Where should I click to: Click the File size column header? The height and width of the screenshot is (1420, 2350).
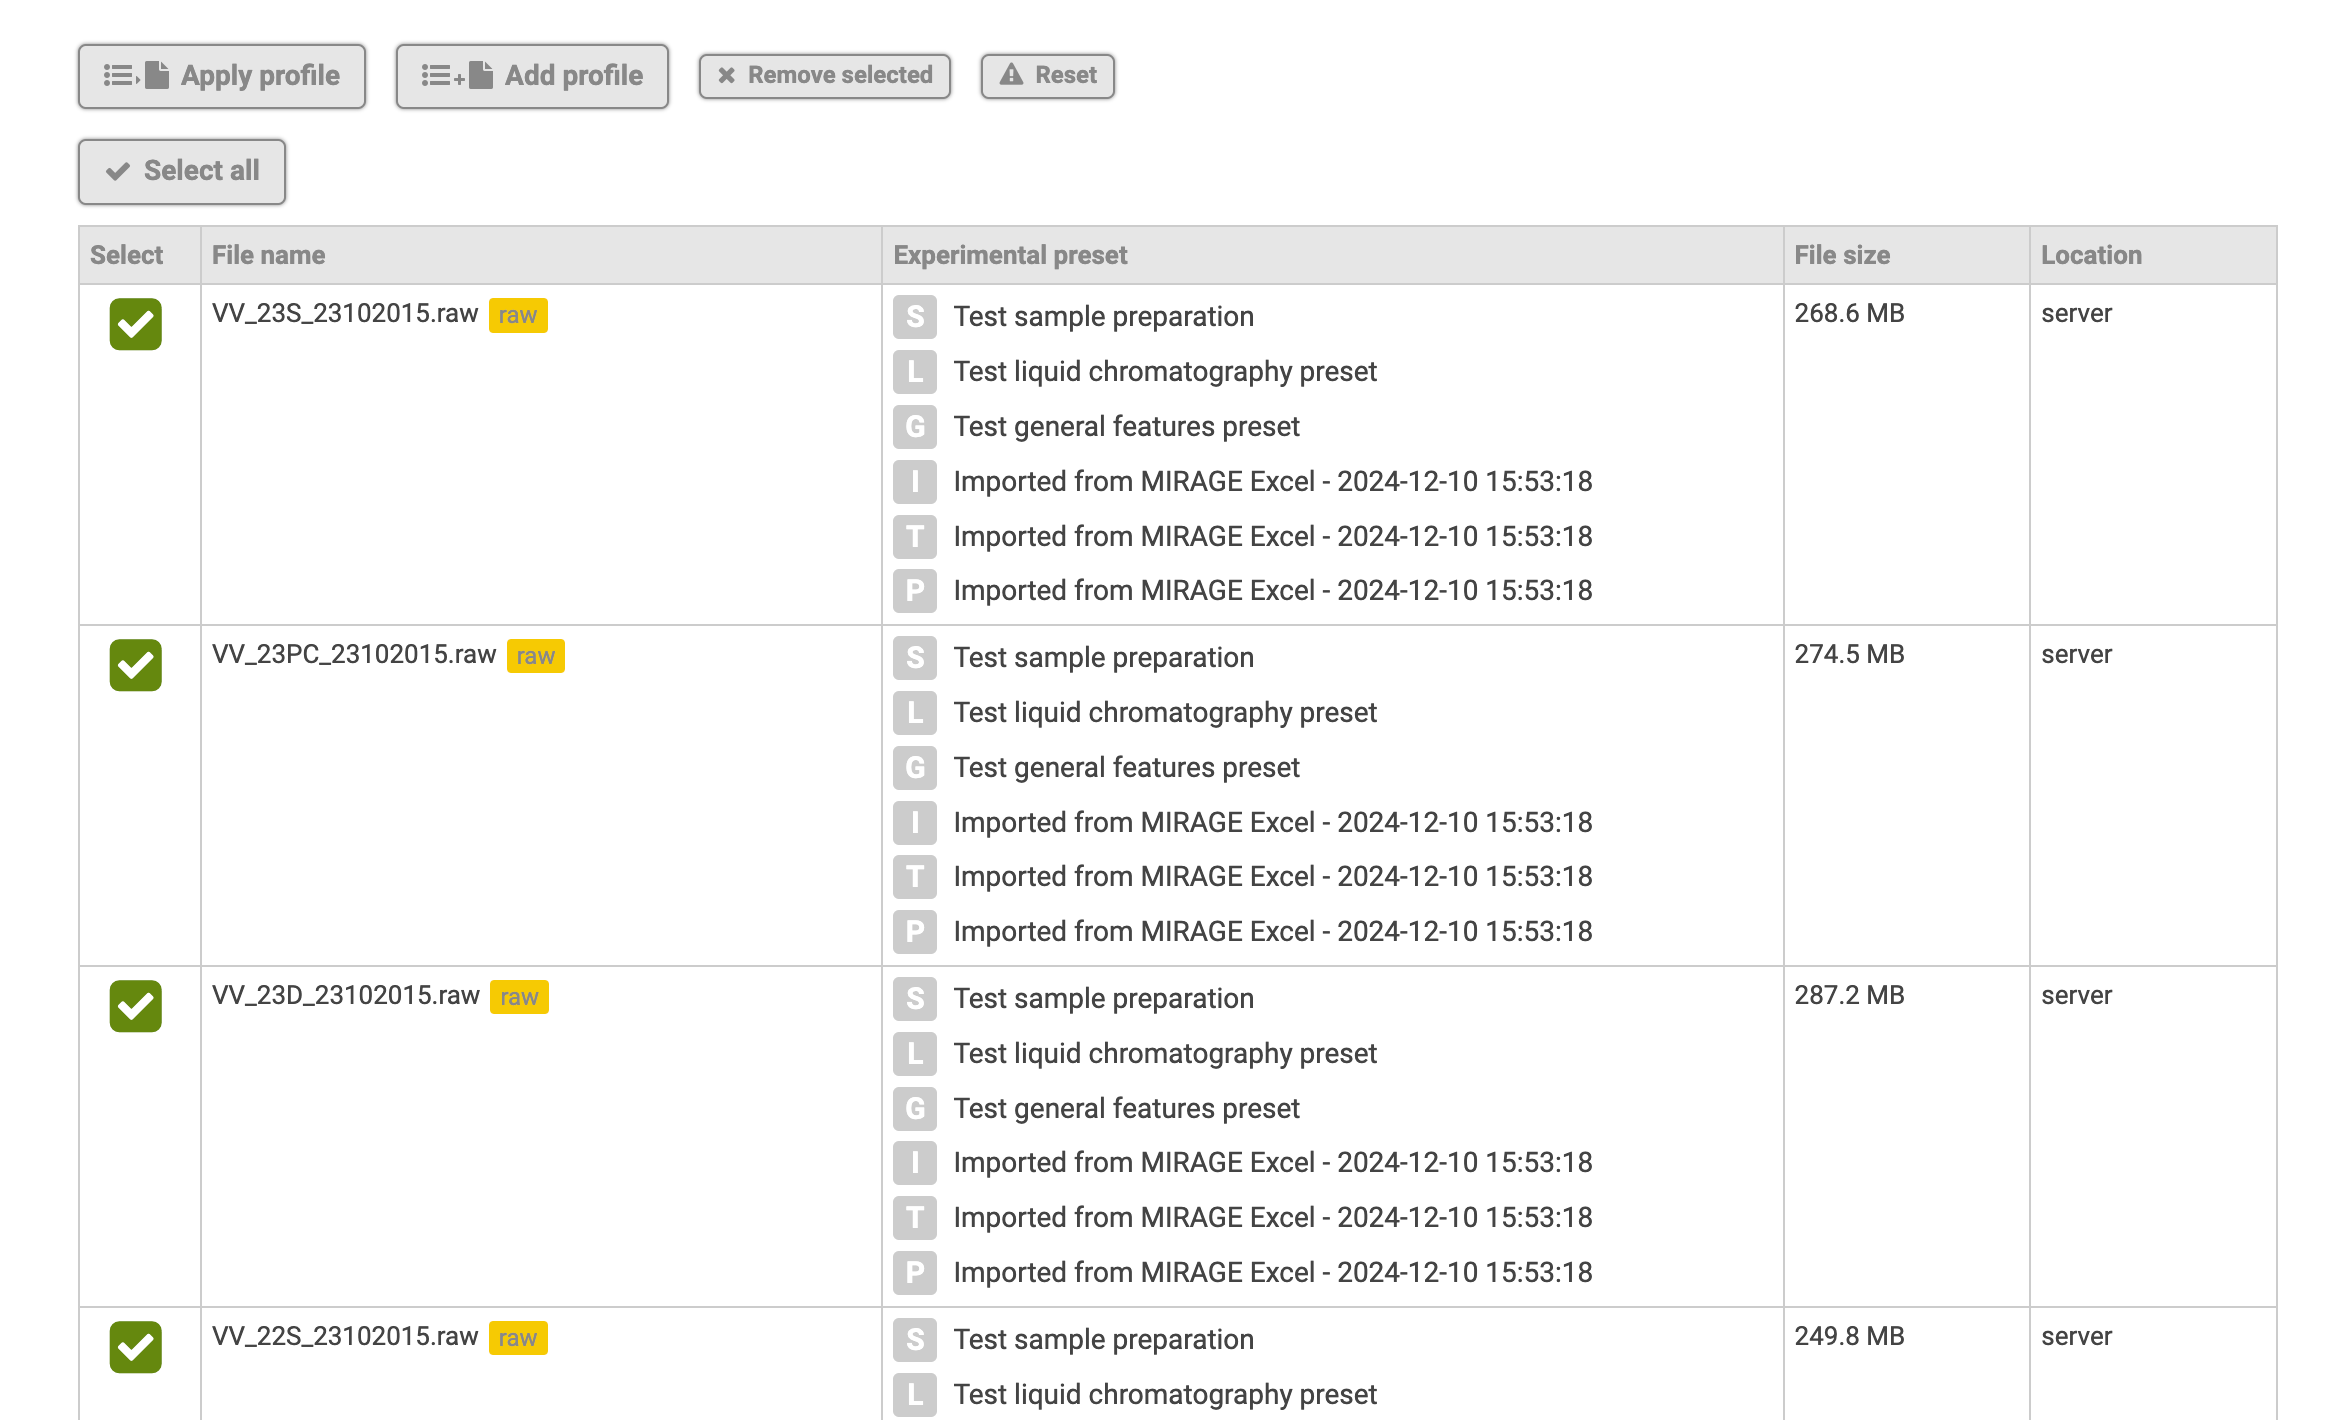pyautogui.click(x=1841, y=256)
